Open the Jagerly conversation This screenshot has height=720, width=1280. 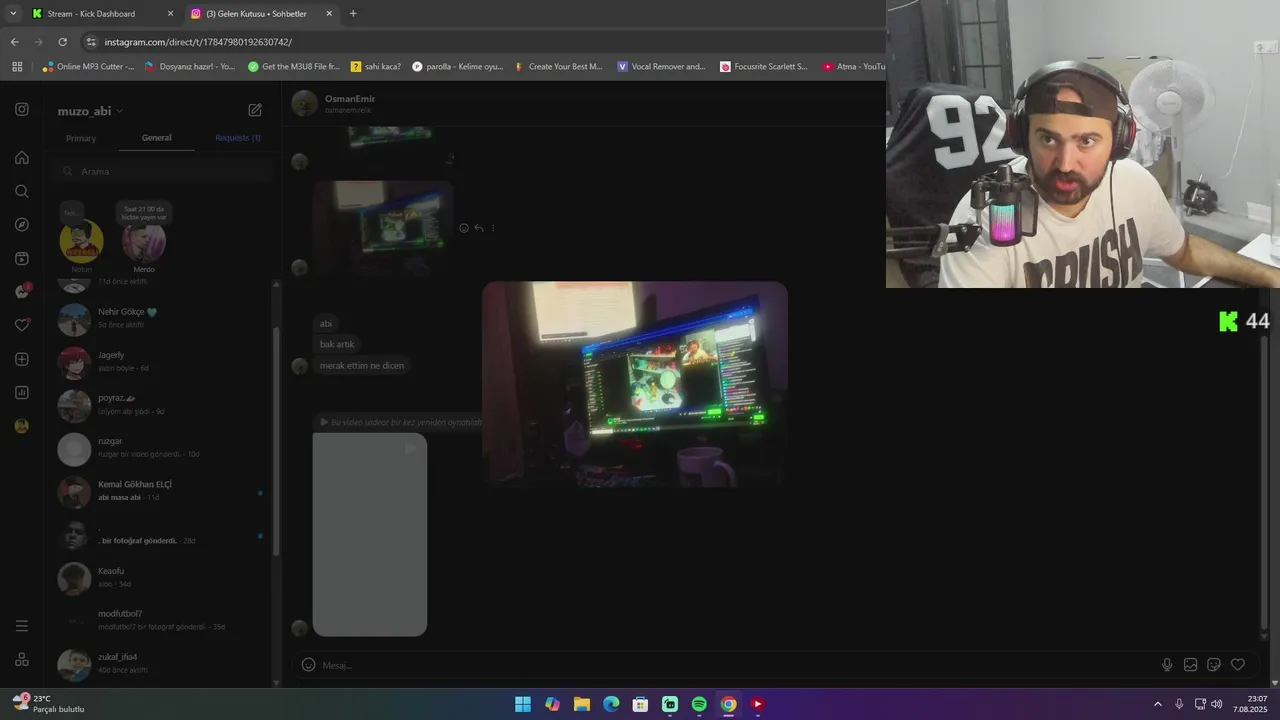pos(158,361)
